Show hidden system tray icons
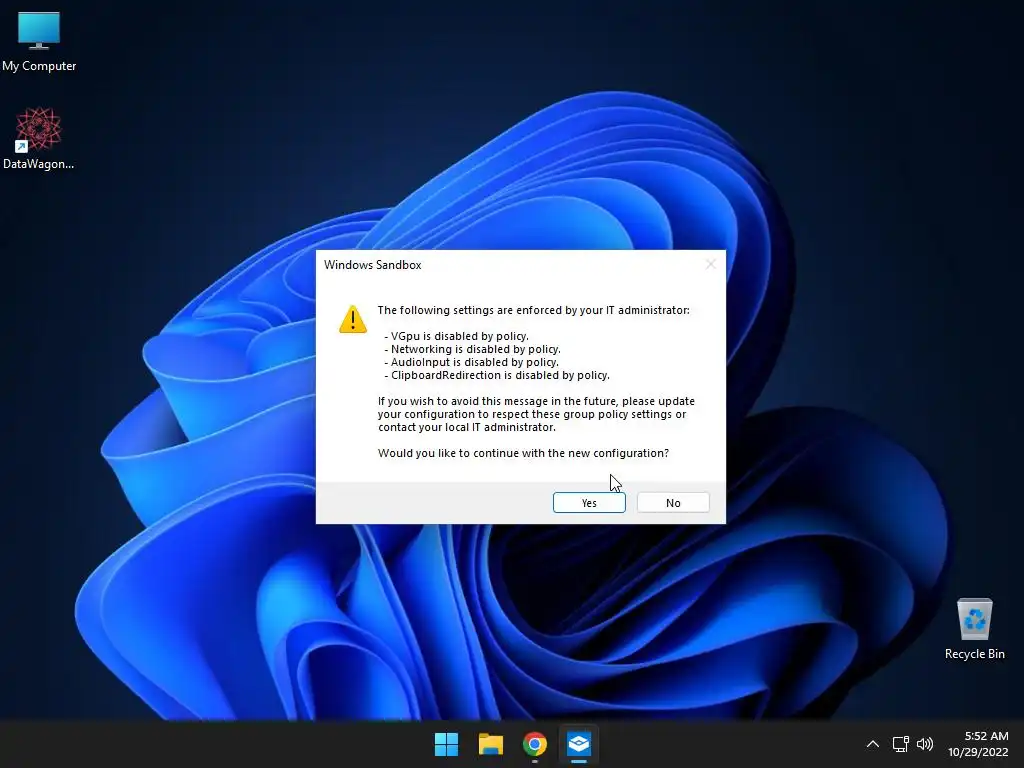1024x768 pixels. (x=872, y=744)
